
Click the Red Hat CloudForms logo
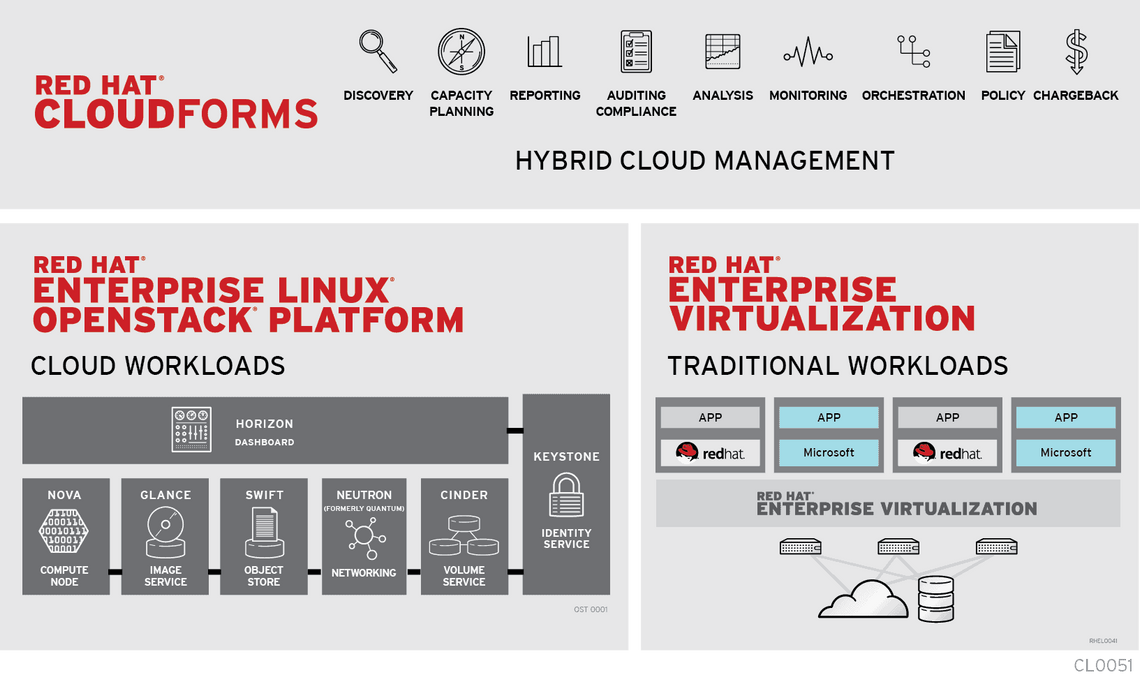point(176,102)
